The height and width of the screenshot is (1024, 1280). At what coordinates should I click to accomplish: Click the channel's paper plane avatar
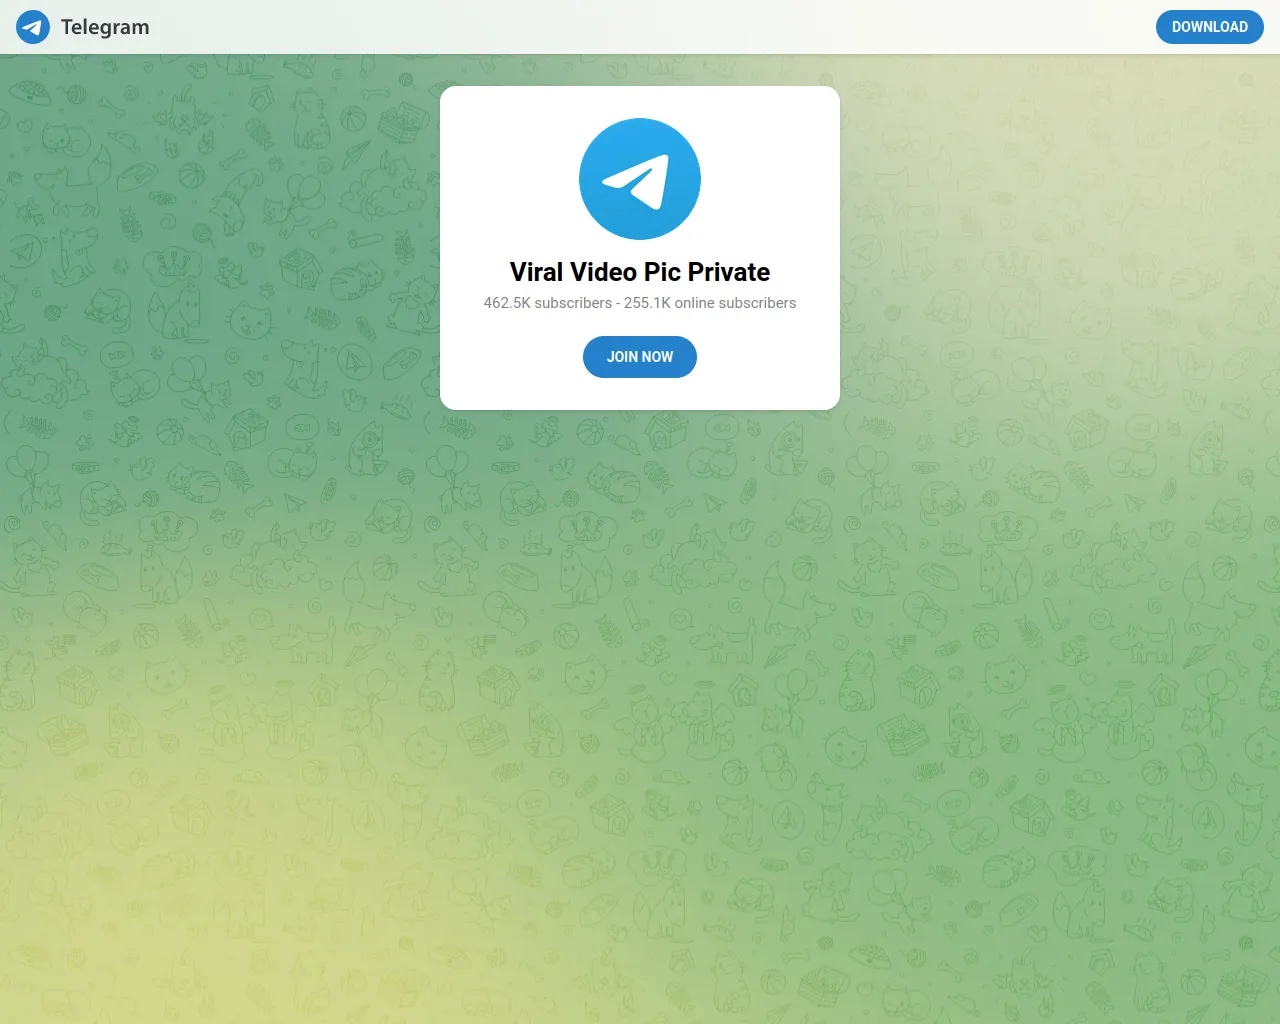[x=640, y=179]
